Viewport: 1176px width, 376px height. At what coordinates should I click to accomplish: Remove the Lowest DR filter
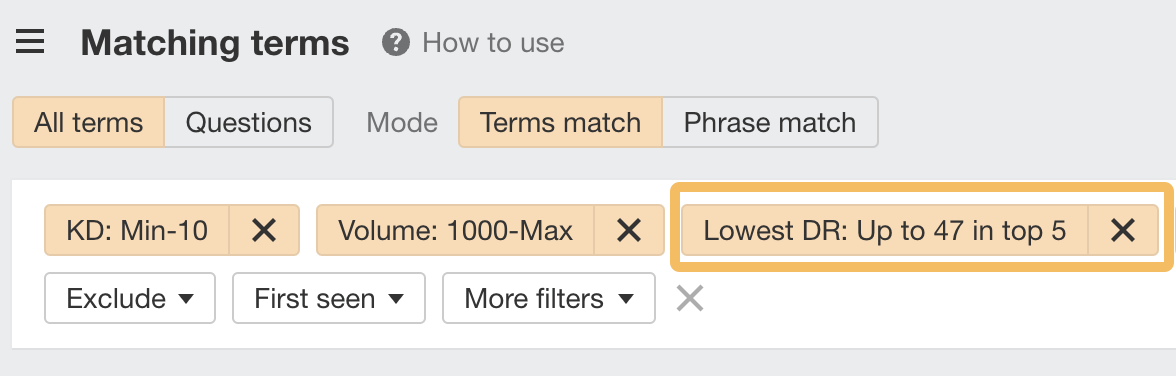1123,230
